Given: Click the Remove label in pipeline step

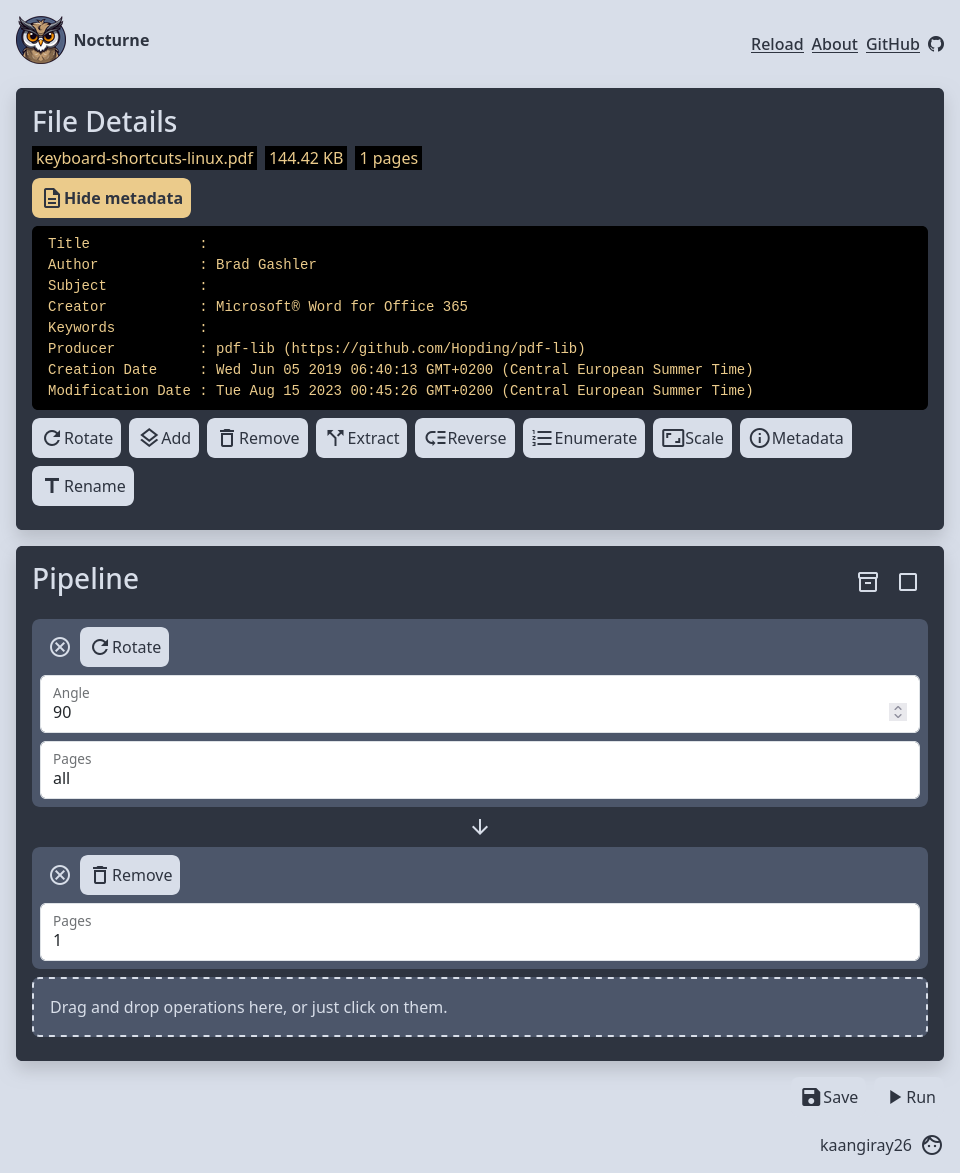Looking at the screenshot, I should [130, 875].
